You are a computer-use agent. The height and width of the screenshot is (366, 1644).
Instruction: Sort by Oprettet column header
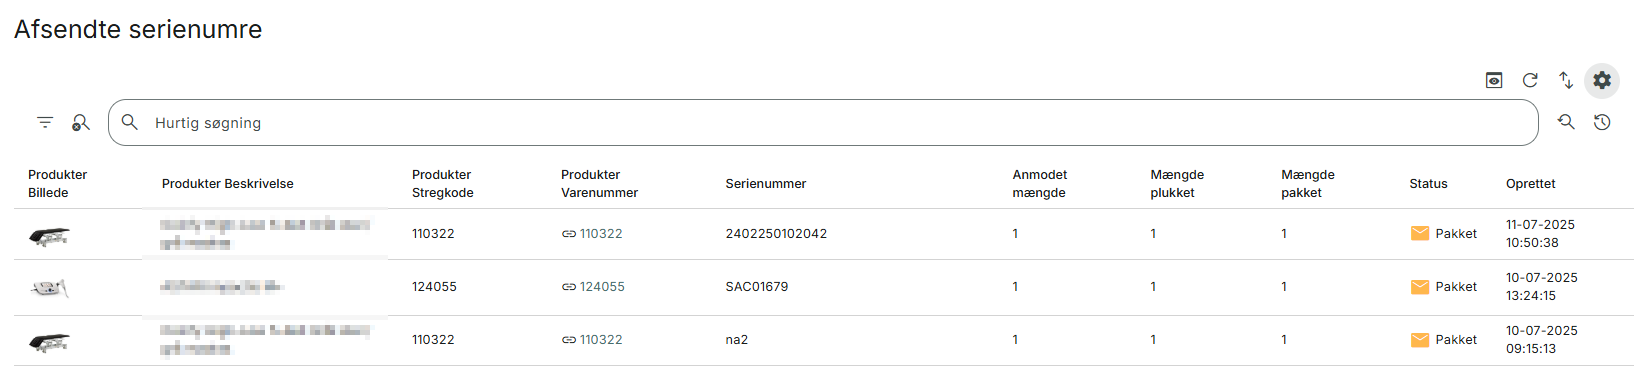click(1531, 184)
